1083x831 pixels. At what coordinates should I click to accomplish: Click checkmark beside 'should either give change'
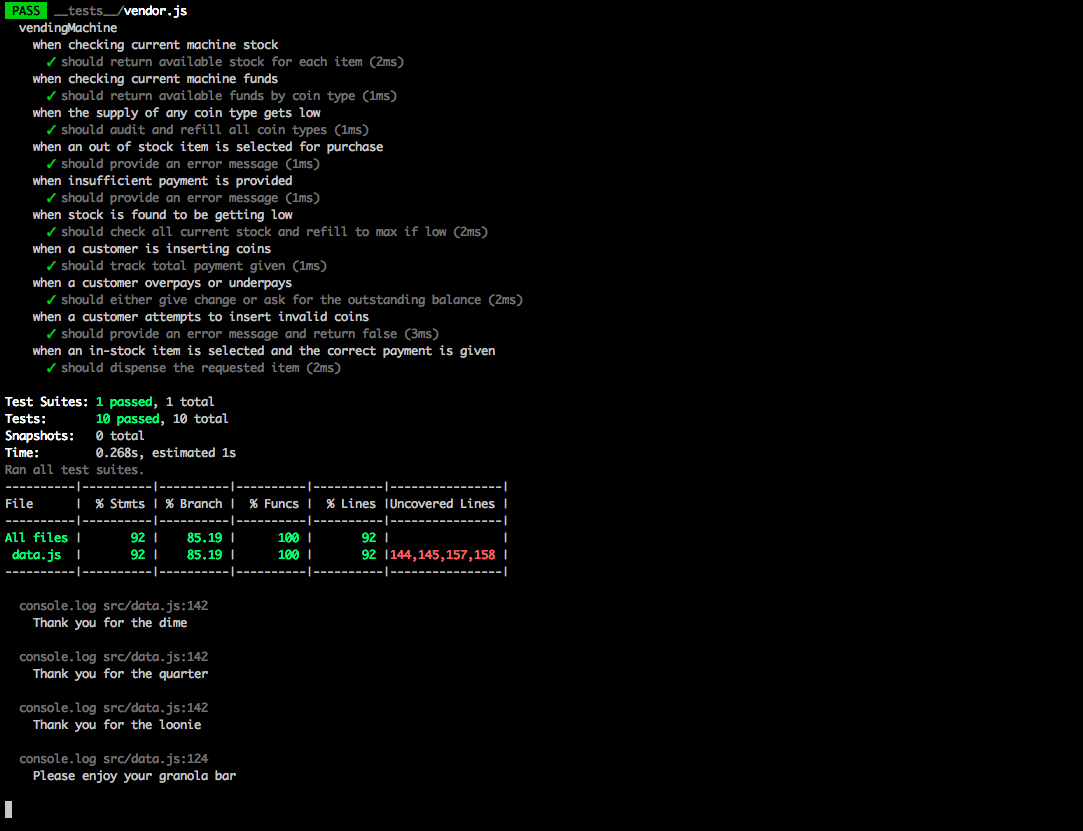(x=51, y=300)
